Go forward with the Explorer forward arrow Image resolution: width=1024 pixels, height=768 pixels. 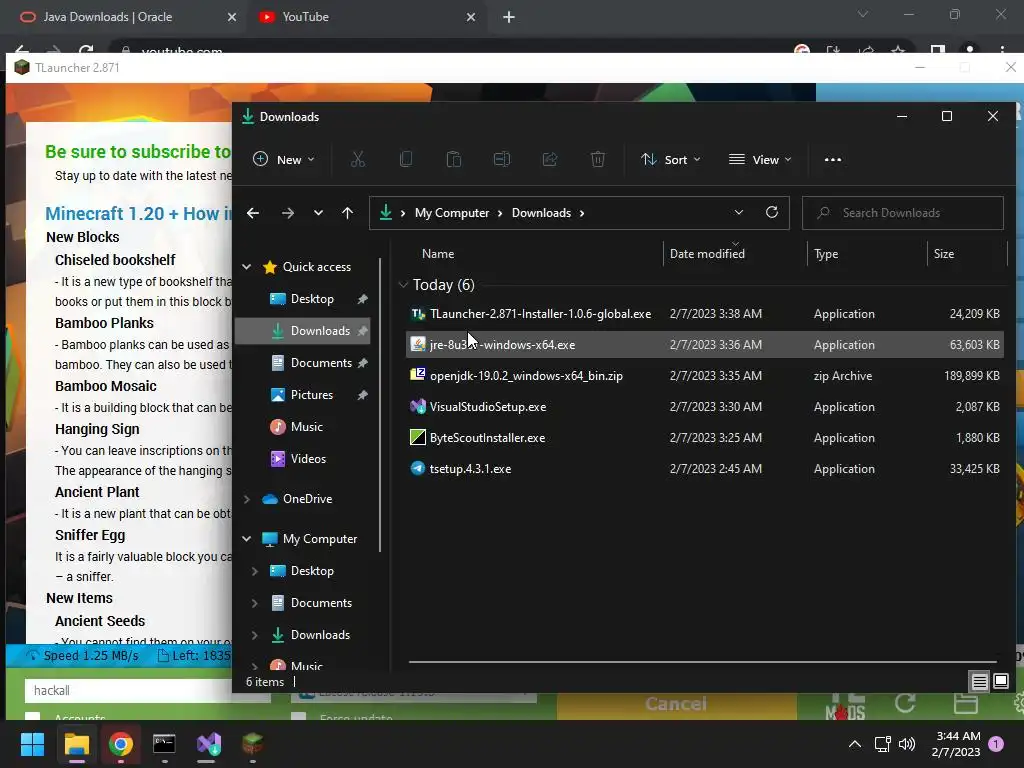pyautogui.click(x=287, y=213)
